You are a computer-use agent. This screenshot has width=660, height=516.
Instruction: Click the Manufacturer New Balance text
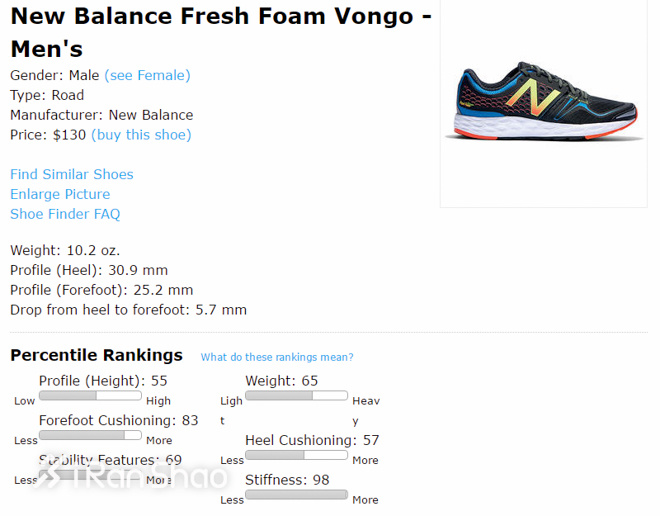tap(101, 115)
